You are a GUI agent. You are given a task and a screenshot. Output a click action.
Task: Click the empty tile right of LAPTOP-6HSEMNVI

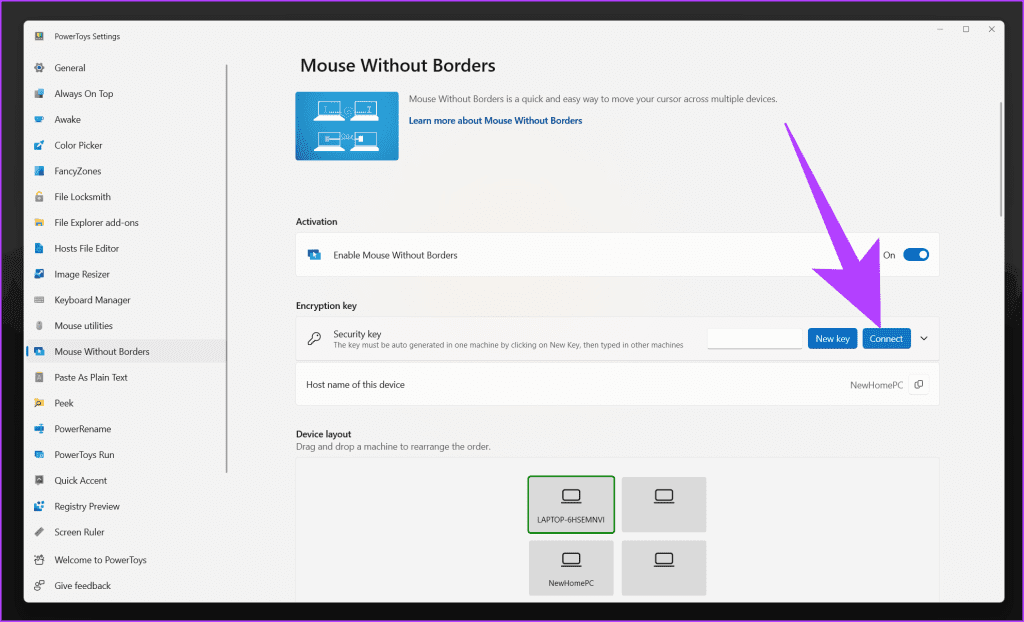(664, 504)
